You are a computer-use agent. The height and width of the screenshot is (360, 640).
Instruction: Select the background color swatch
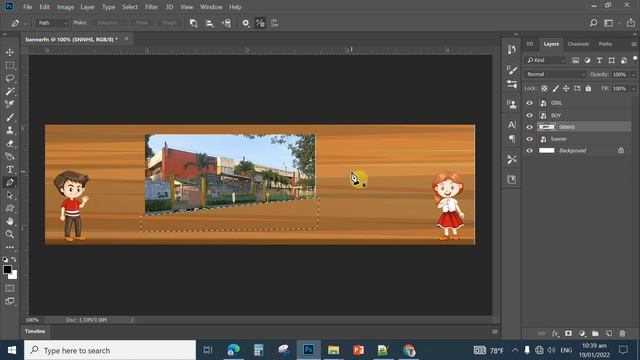click(x=14, y=276)
